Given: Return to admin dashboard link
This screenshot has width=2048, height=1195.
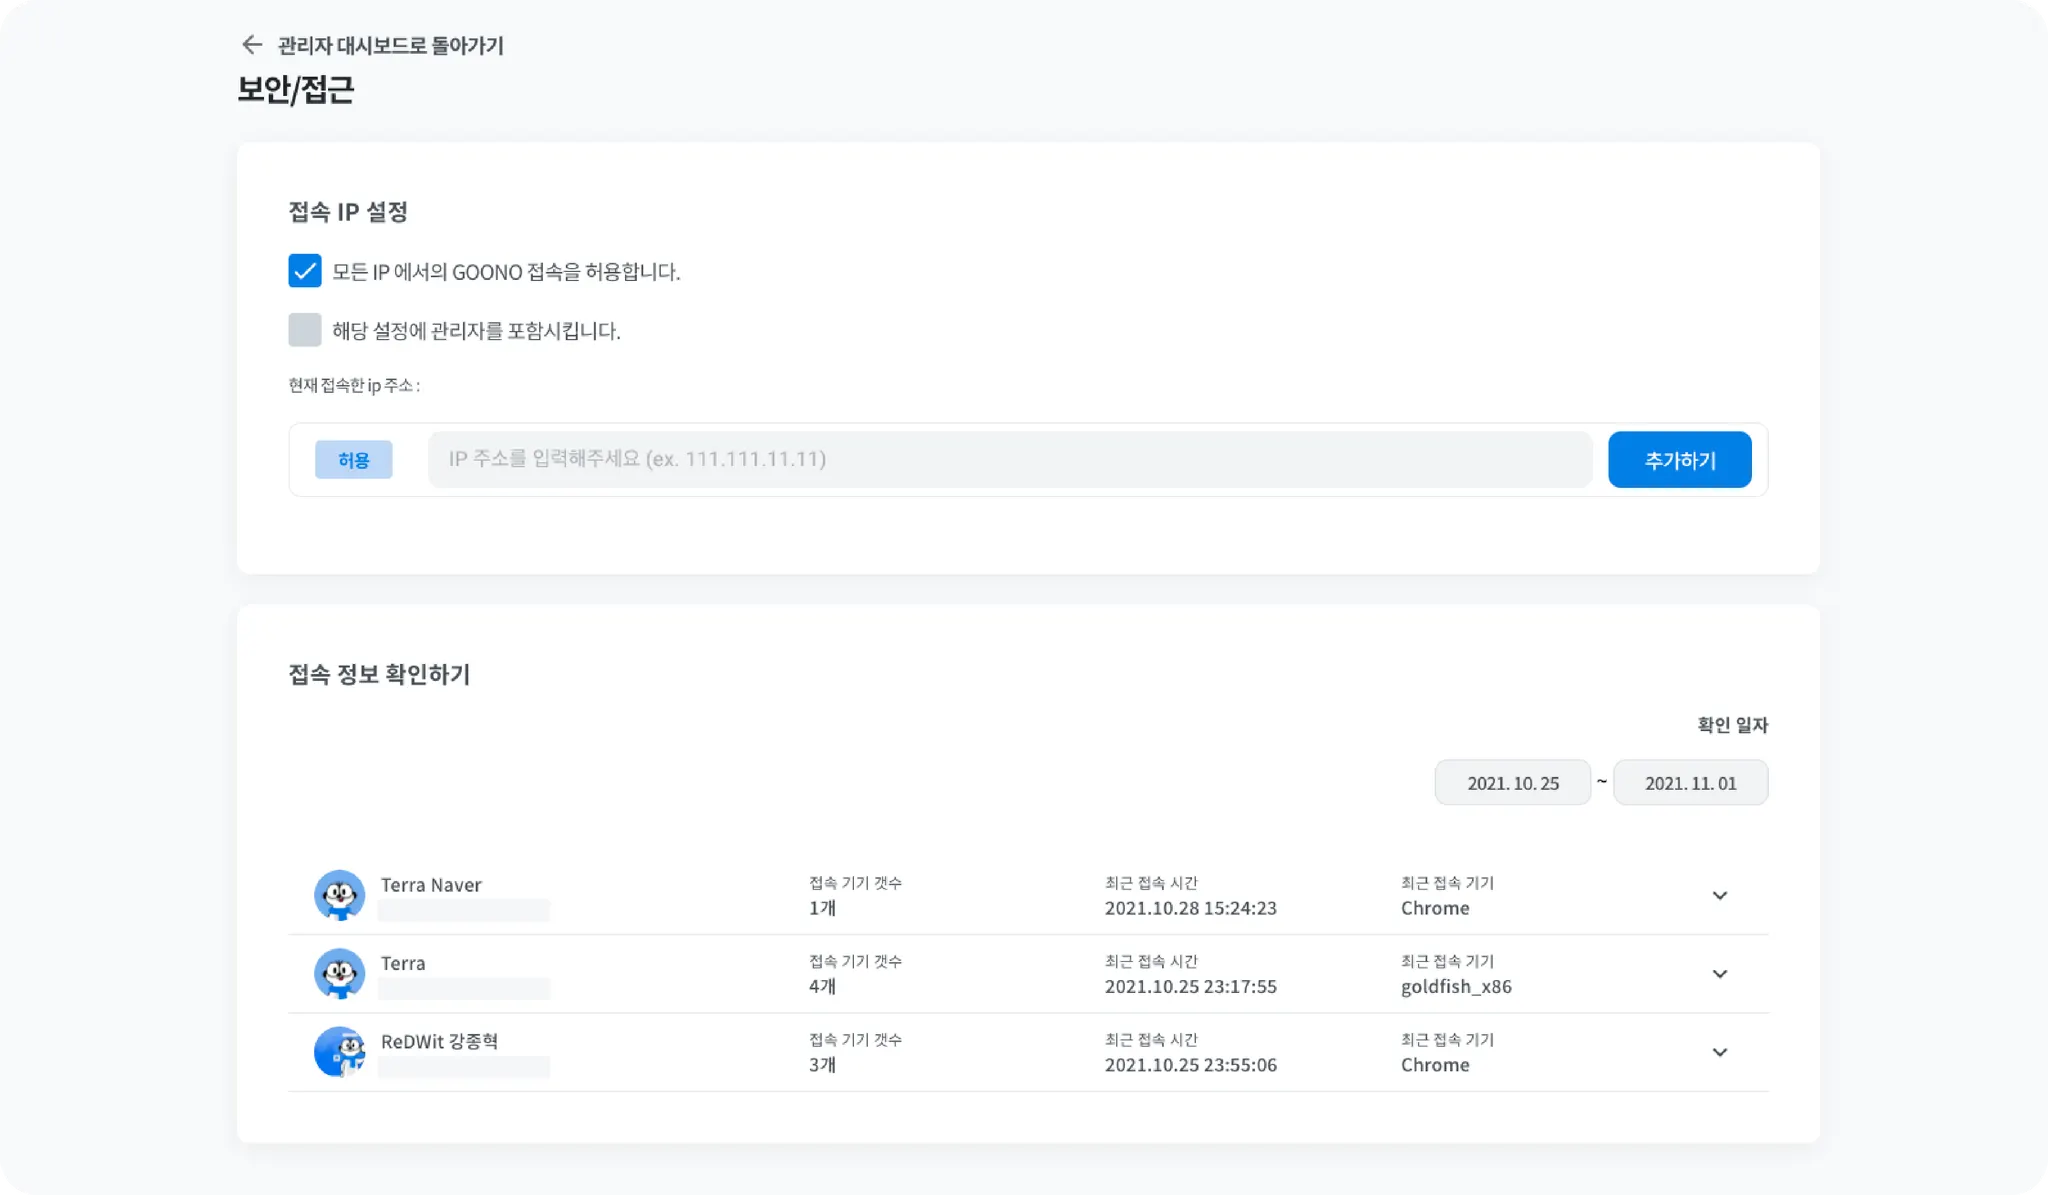Looking at the screenshot, I should coord(390,46).
